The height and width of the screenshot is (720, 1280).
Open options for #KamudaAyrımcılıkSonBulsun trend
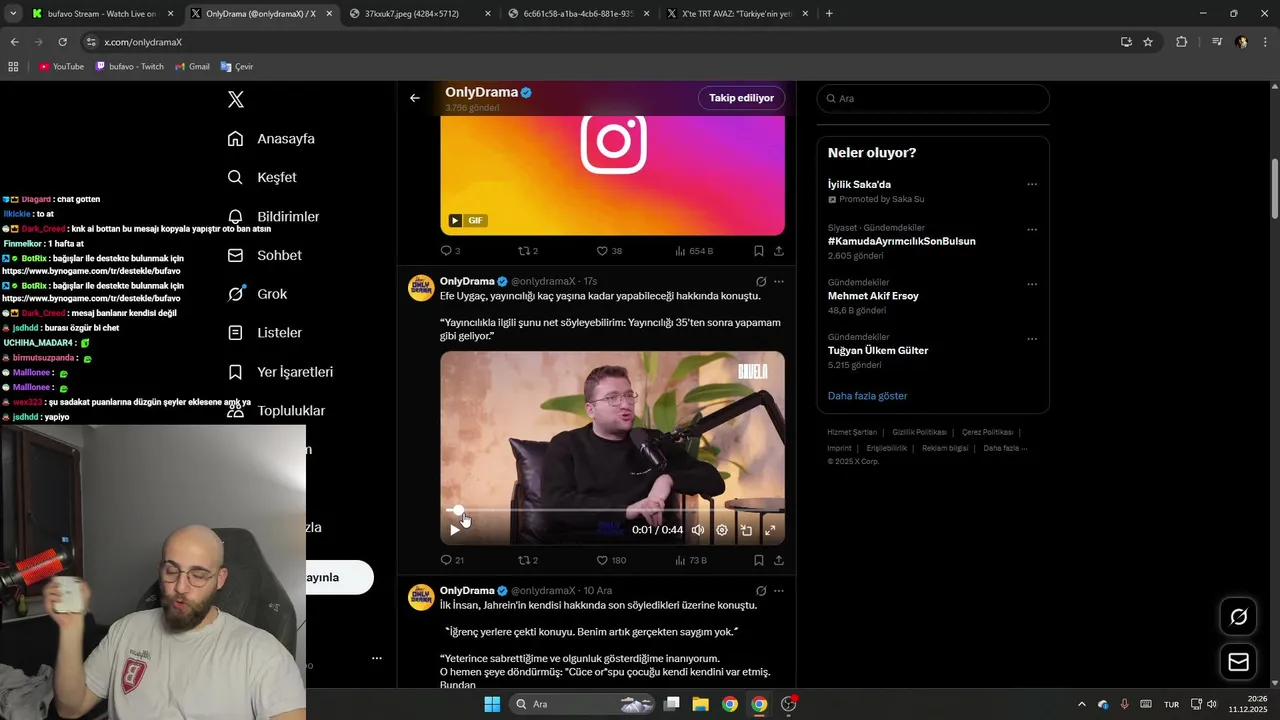point(1032,229)
